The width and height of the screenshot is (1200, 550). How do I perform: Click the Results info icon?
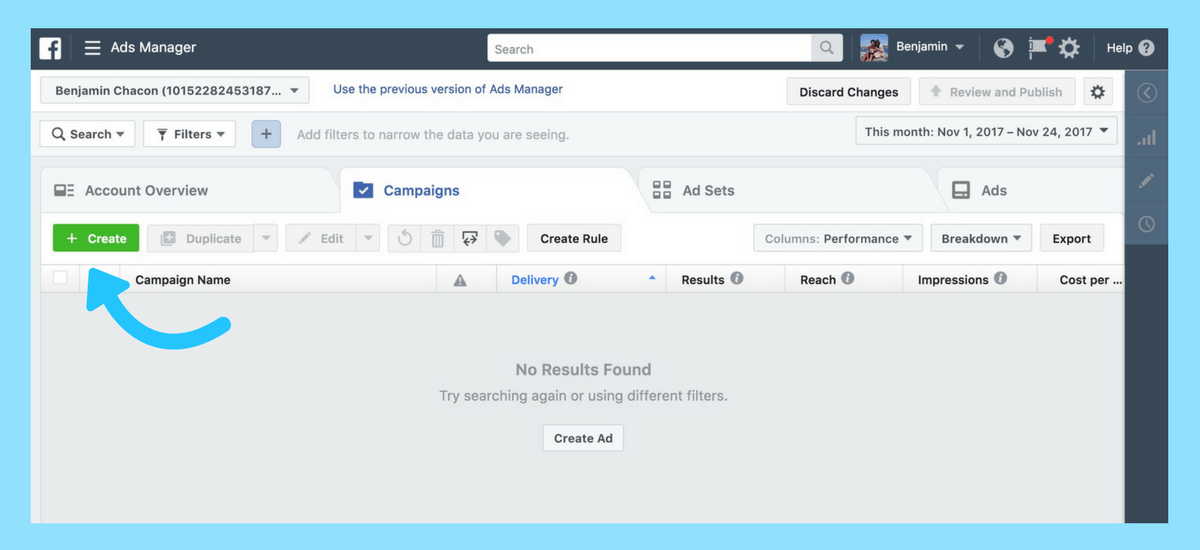click(x=737, y=279)
